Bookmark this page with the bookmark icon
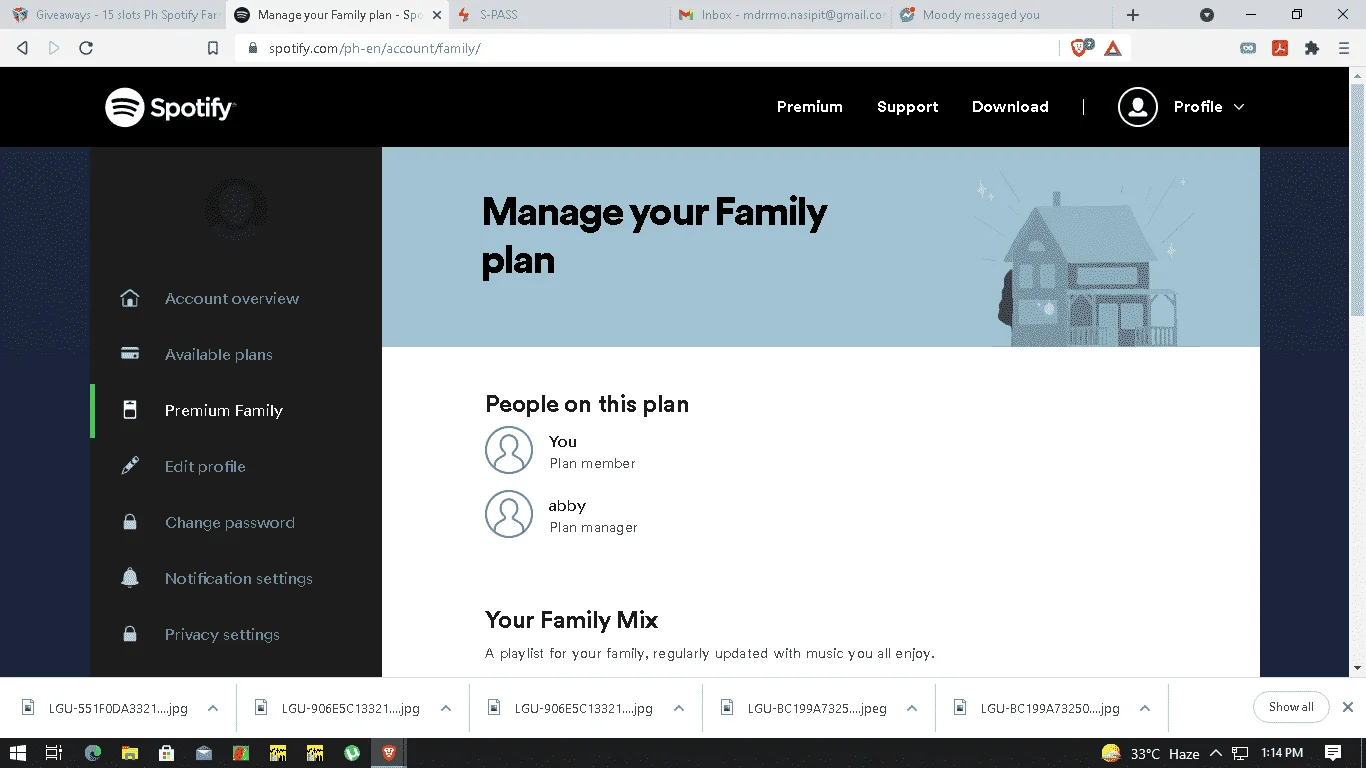 (212, 48)
